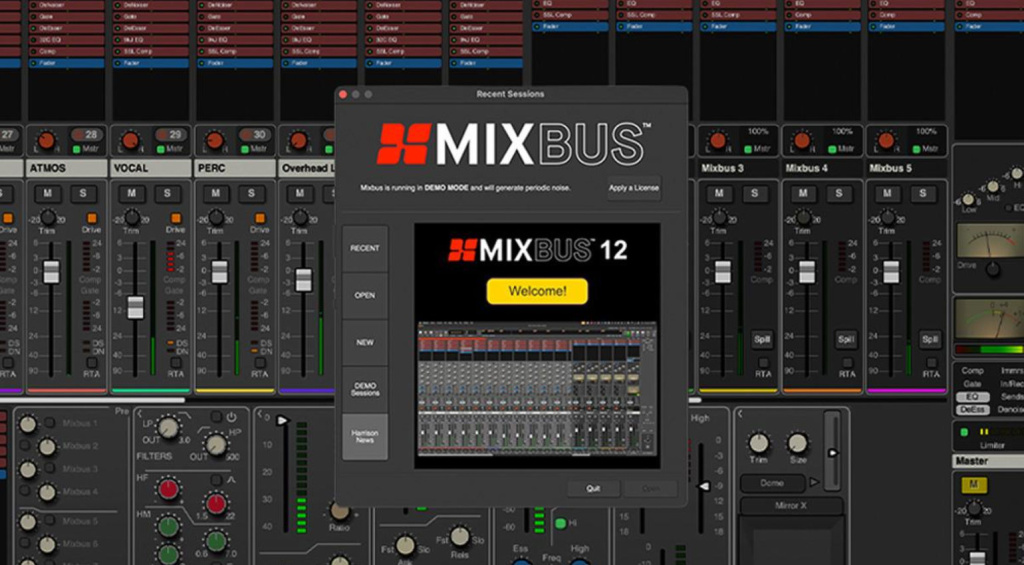
Task: Click the Quit button
Action: pyautogui.click(x=593, y=489)
